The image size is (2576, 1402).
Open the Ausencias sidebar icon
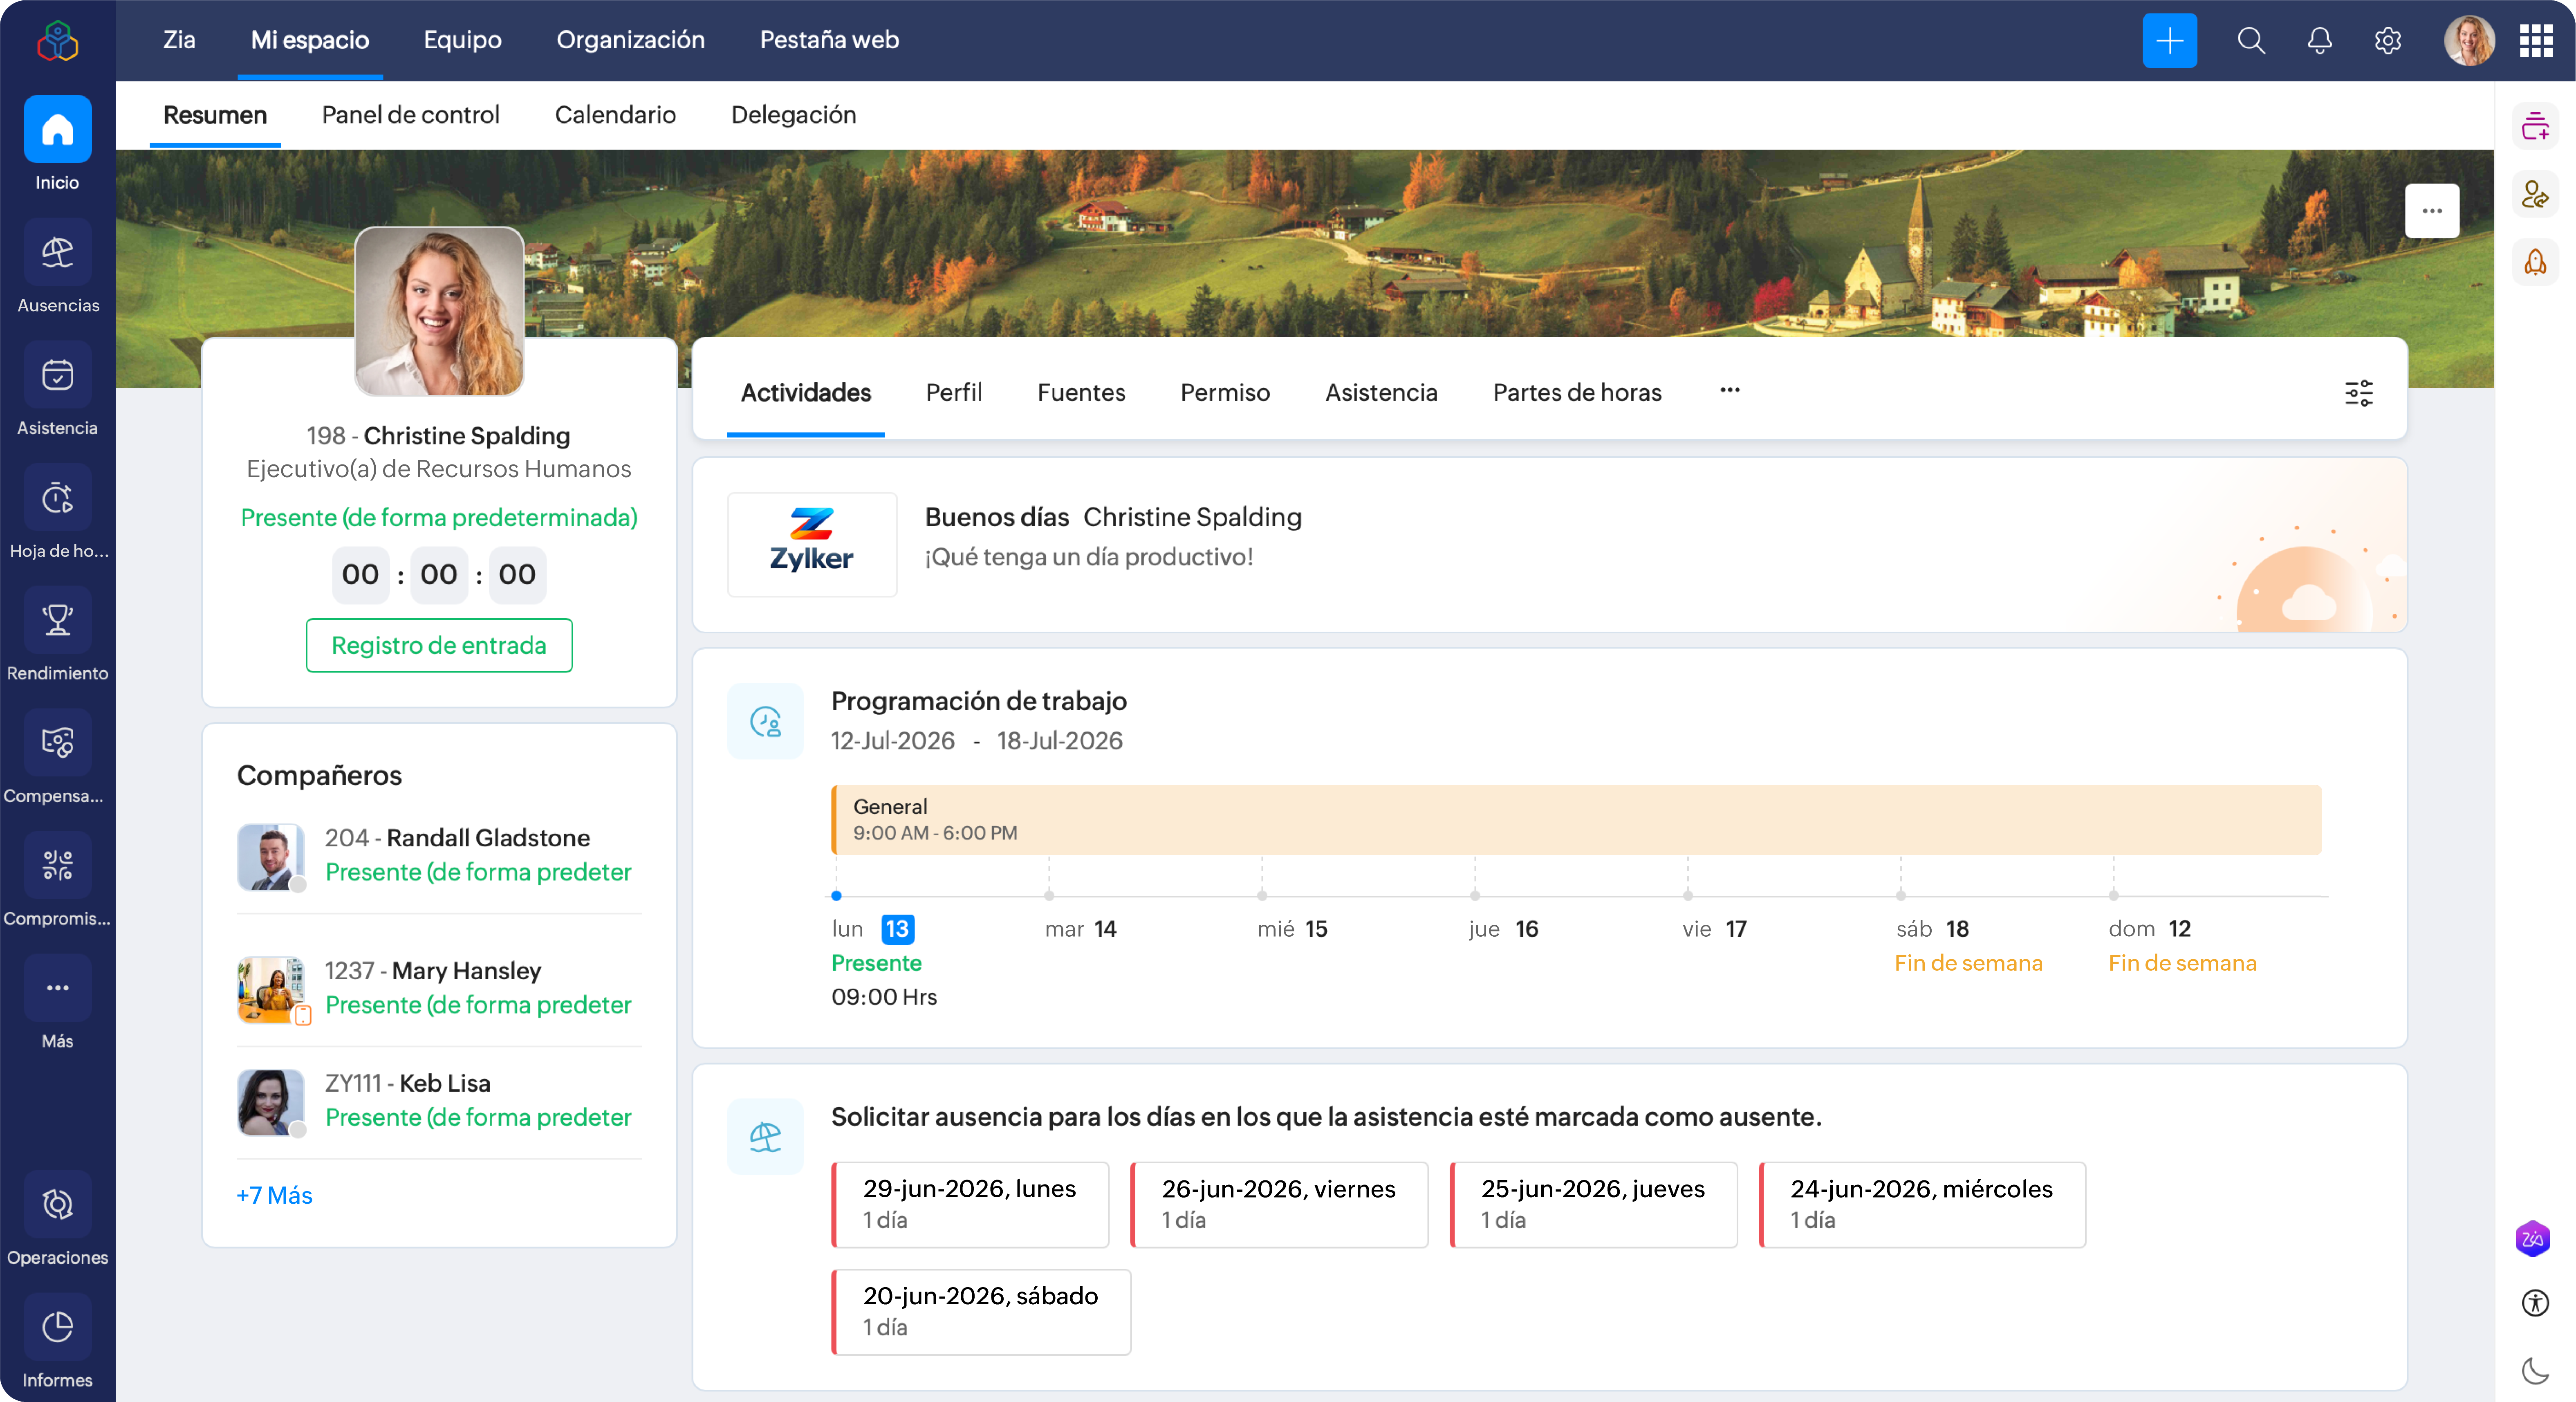click(x=57, y=254)
